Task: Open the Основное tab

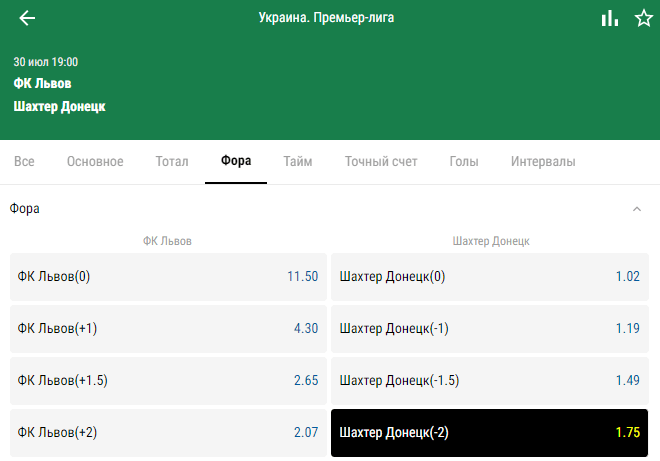Action: [x=95, y=161]
